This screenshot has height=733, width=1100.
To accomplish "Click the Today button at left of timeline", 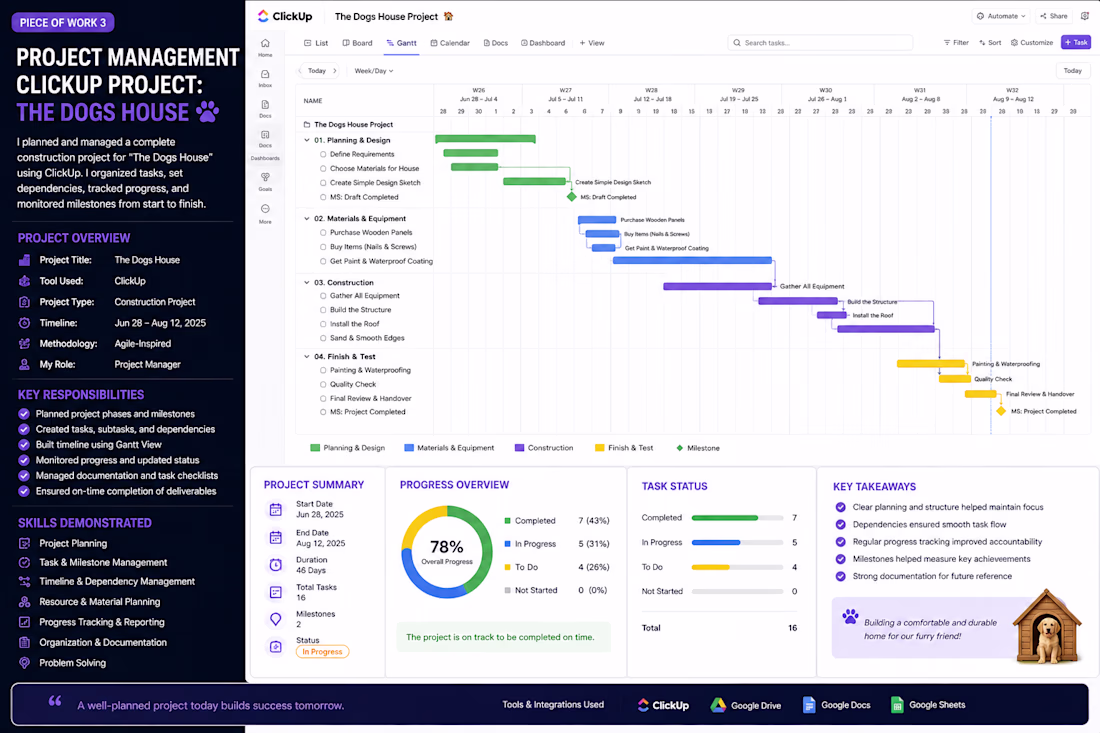I will 317,71.
